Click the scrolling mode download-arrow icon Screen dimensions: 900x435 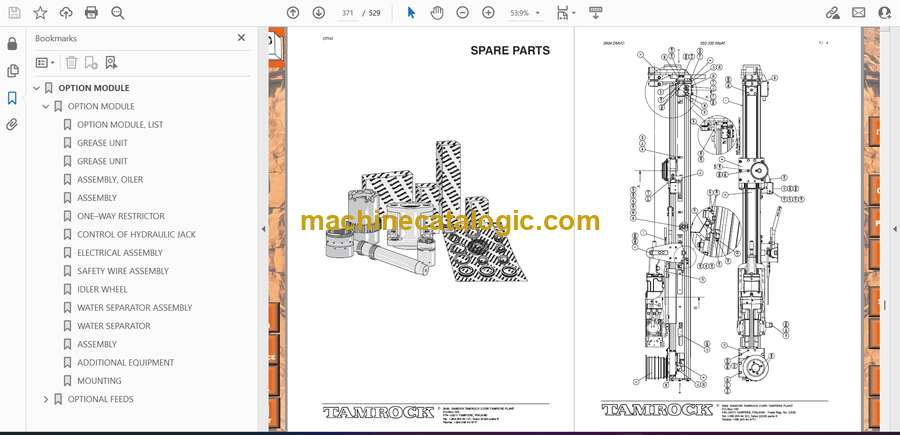(595, 13)
